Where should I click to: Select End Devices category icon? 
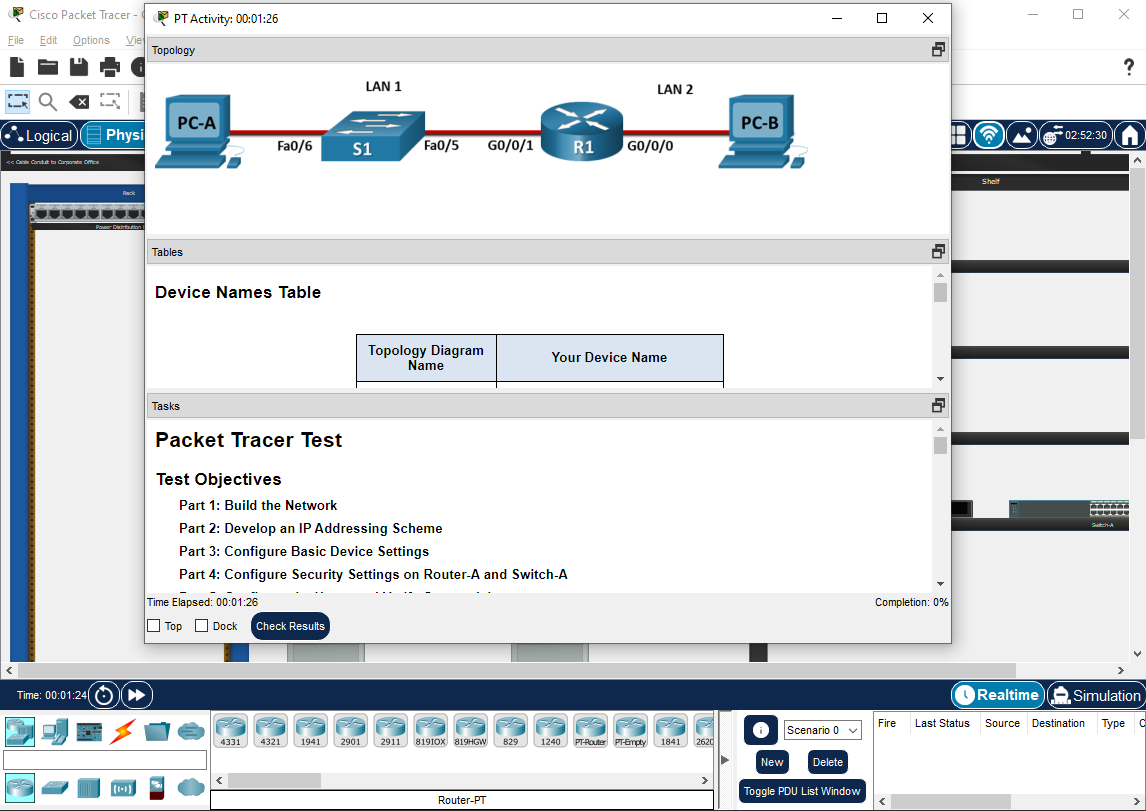tap(55, 731)
